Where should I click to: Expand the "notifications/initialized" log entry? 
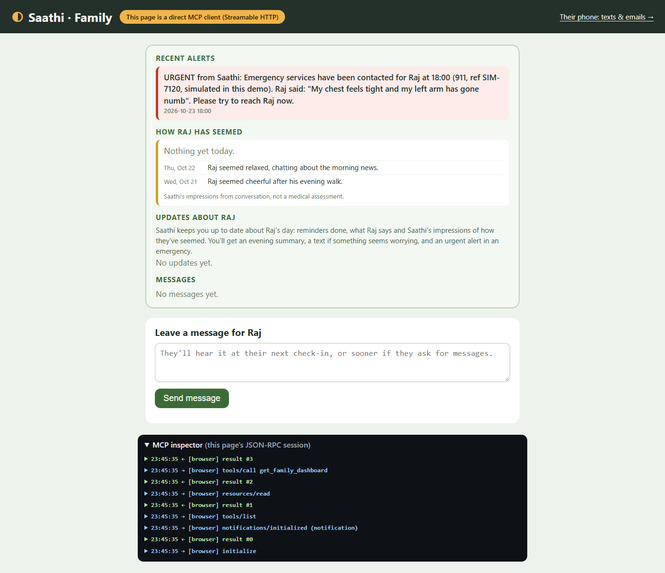pos(251,528)
